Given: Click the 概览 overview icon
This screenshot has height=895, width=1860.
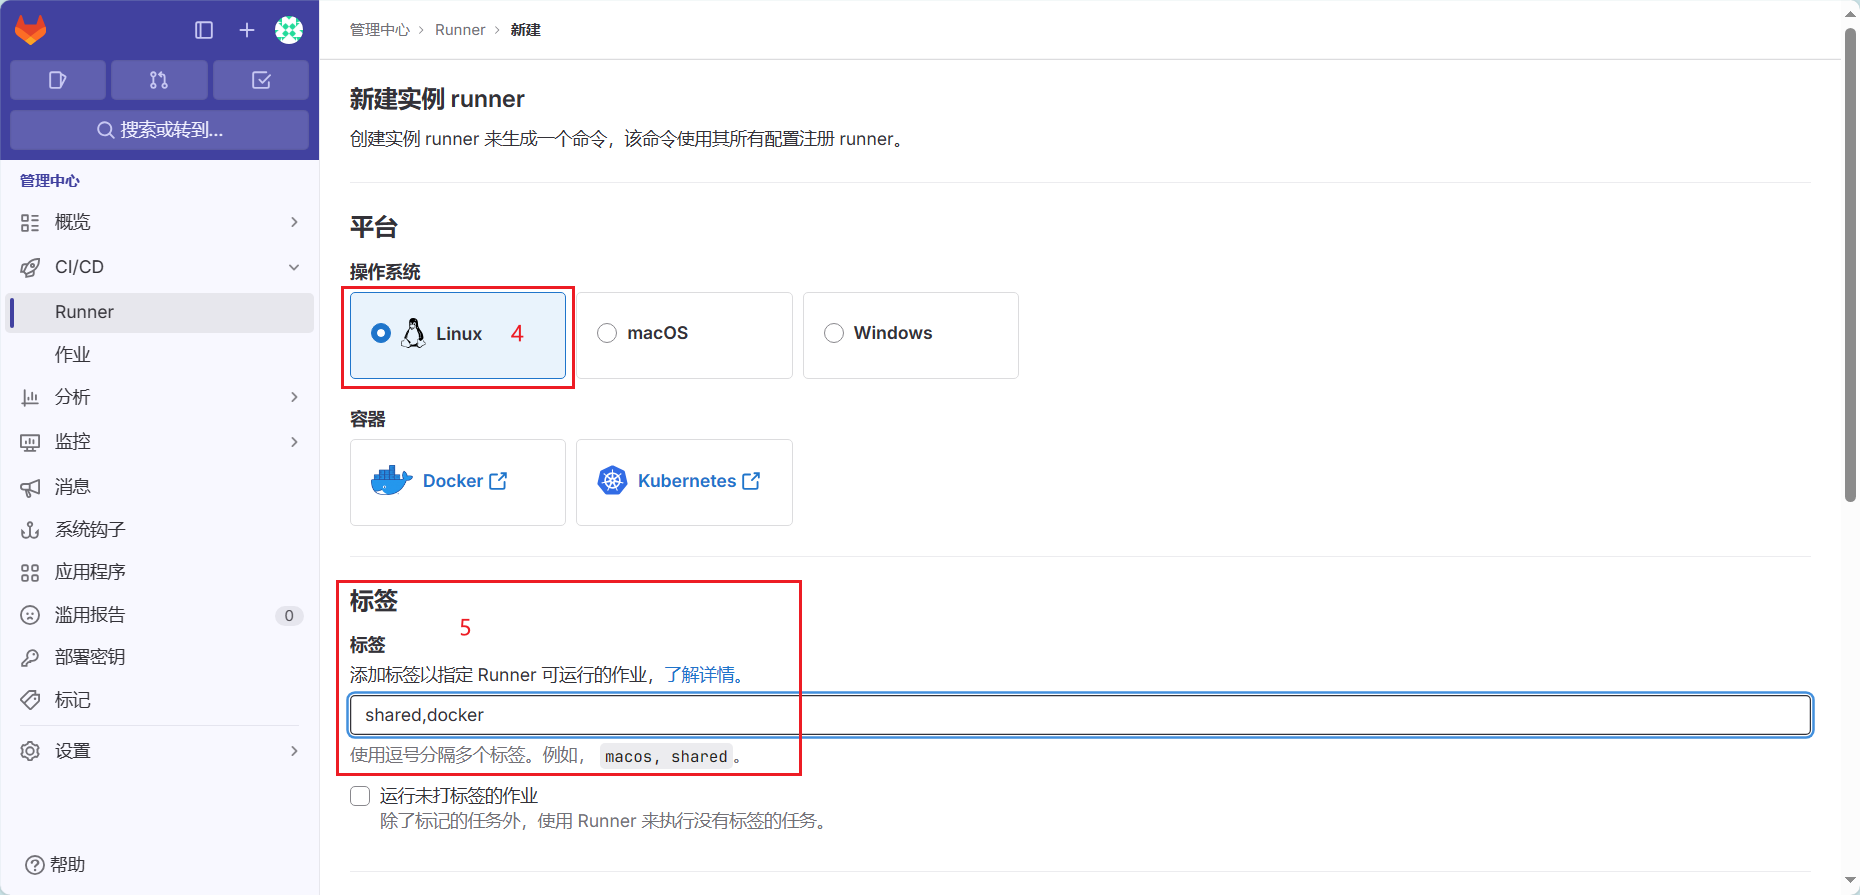Looking at the screenshot, I should pyautogui.click(x=30, y=222).
